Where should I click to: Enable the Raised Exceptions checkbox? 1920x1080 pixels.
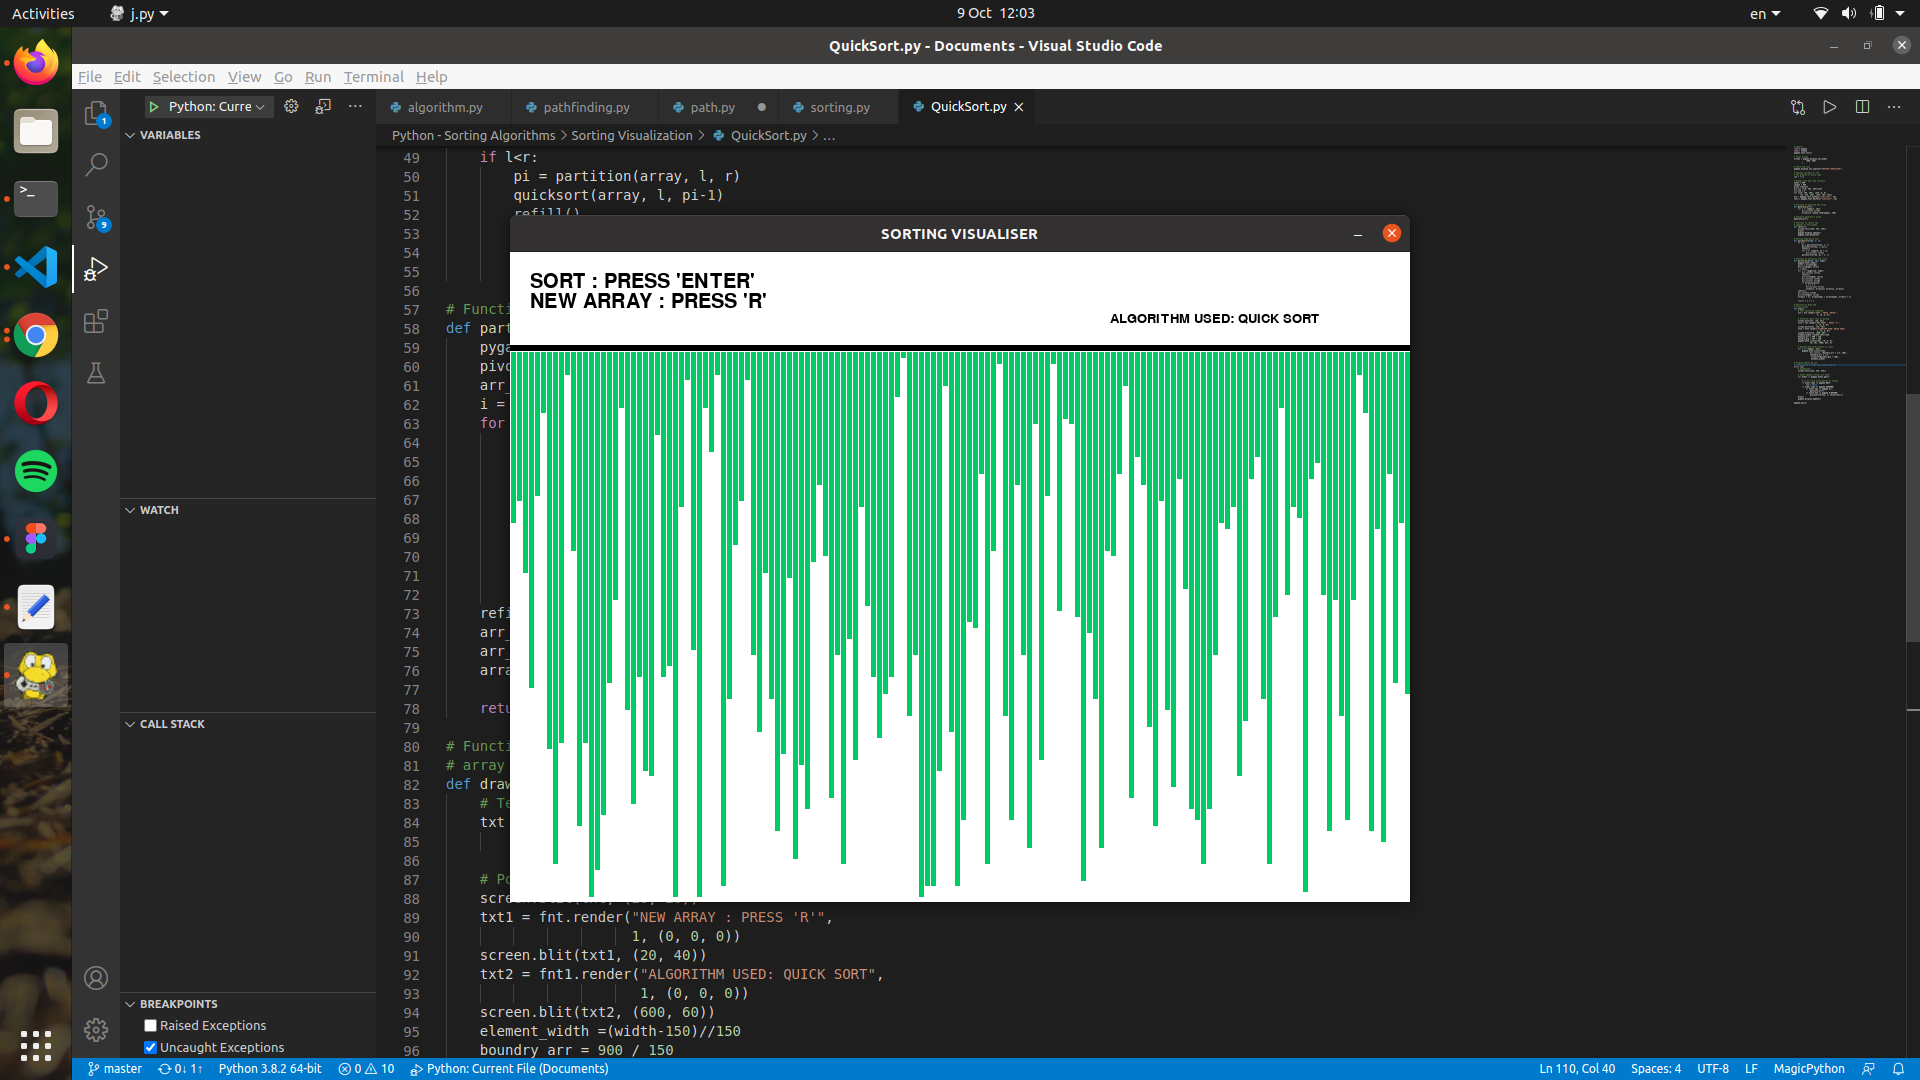(151, 1026)
